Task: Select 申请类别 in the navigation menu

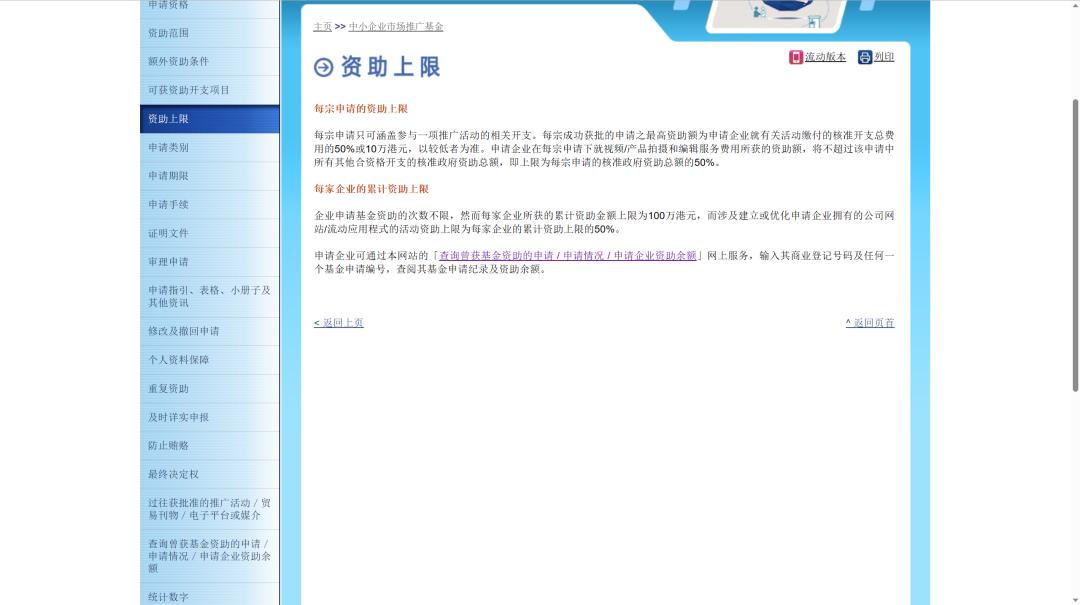Action: click(170, 147)
